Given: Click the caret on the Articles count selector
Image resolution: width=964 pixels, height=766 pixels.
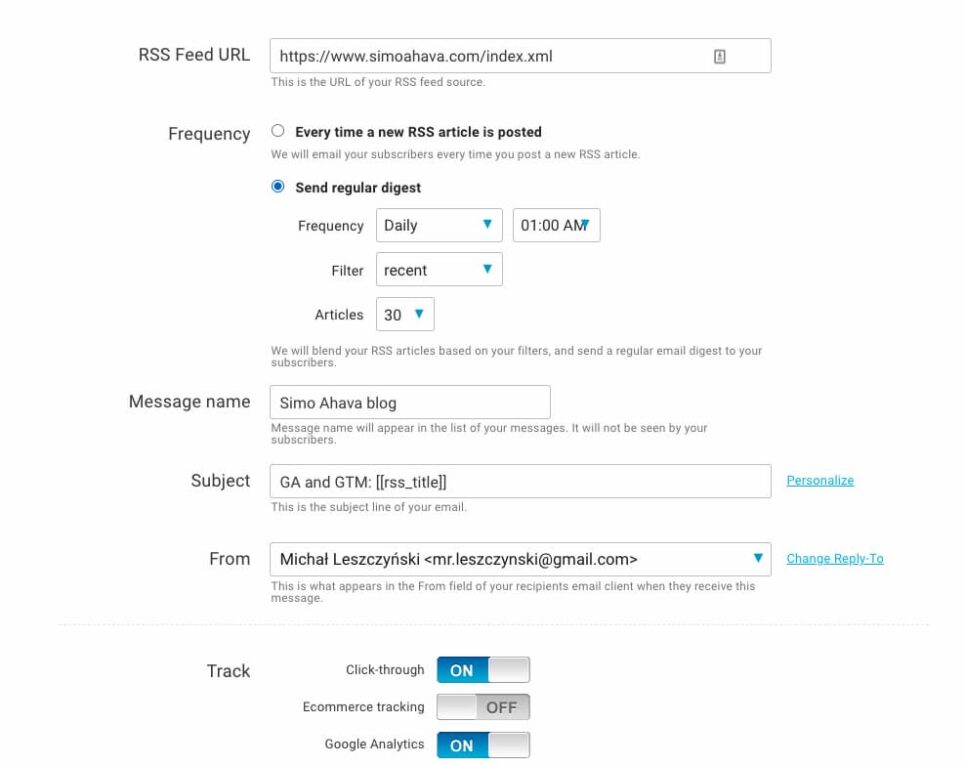Looking at the screenshot, I should tap(421, 314).
